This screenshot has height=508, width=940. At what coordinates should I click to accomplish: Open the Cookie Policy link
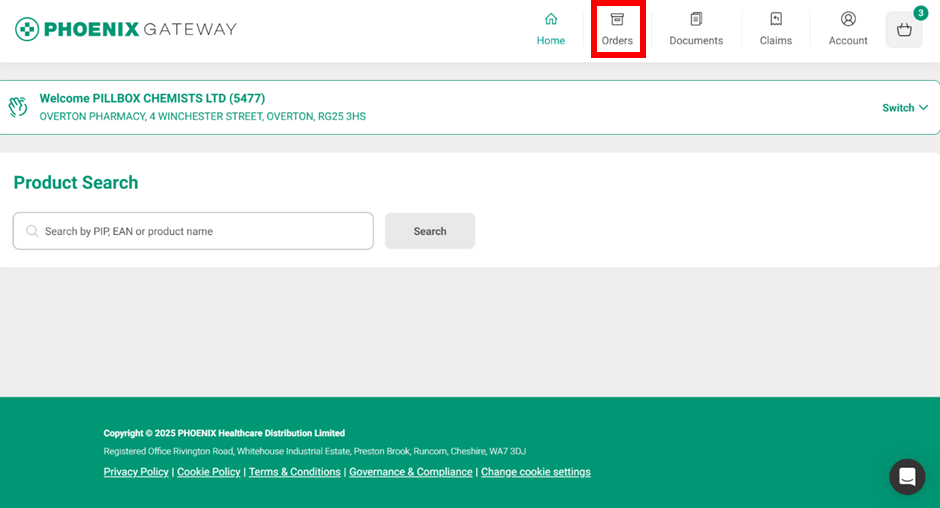click(208, 472)
